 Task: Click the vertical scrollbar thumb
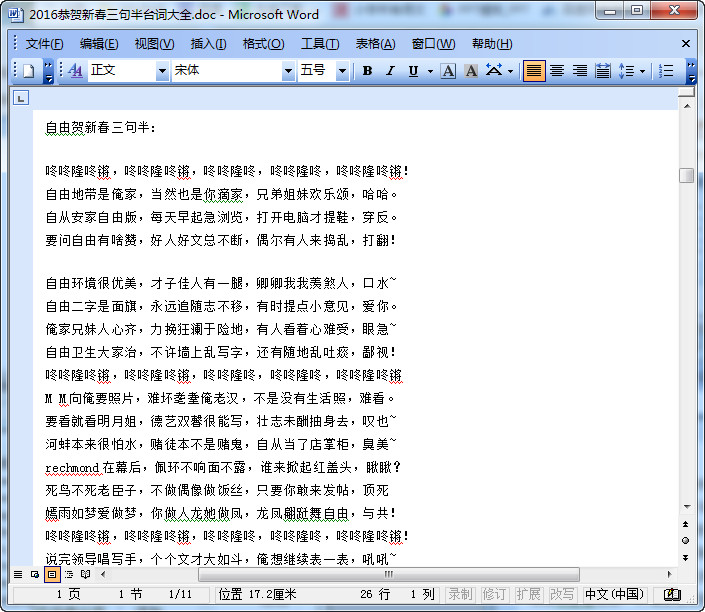click(687, 175)
